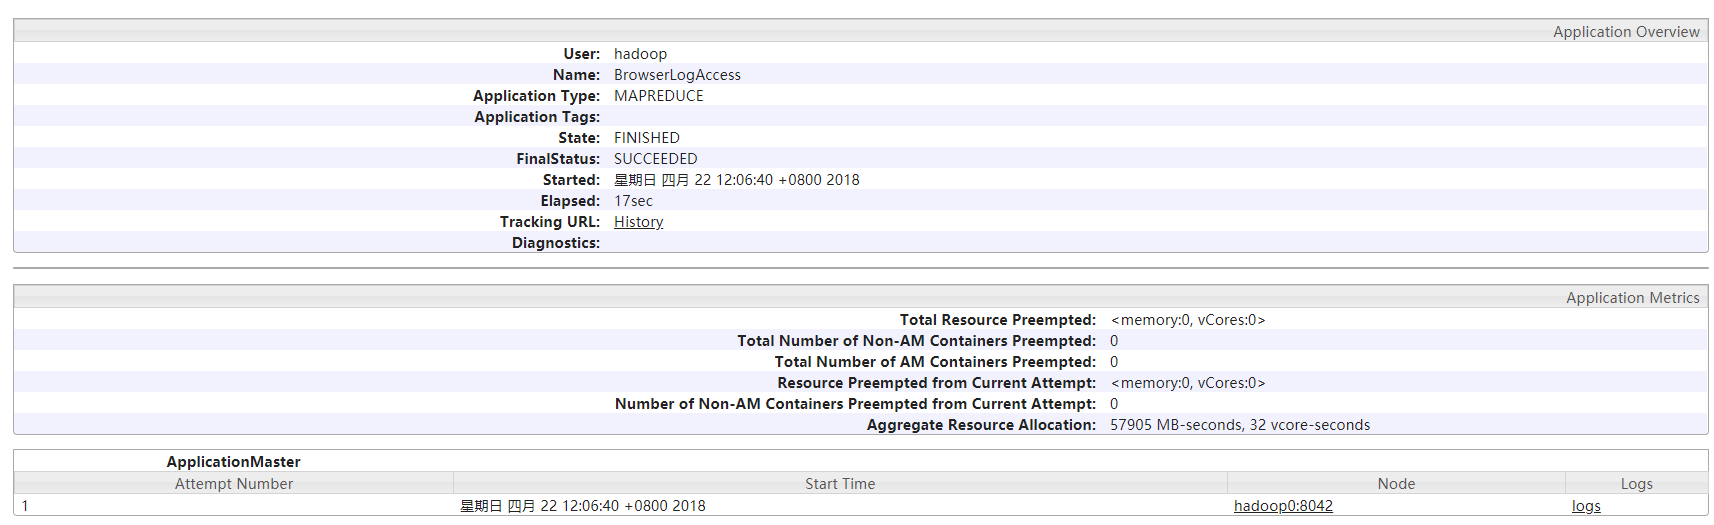Screen dimensions: 1714x525
Task: Click the Application Overview section header
Action: (1625, 32)
